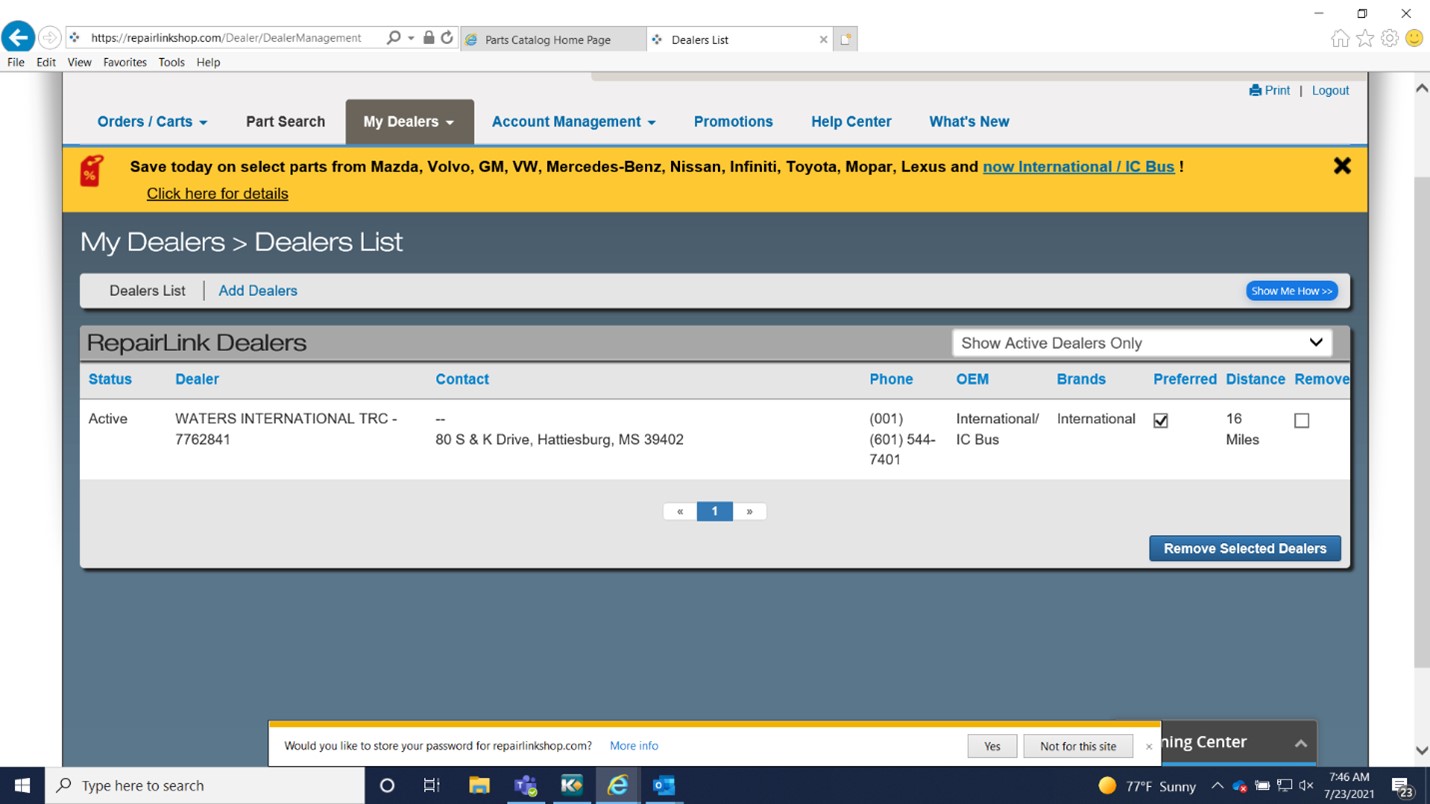Close the Dealers List tab
The image size is (1430, 804).
[823, 40]
